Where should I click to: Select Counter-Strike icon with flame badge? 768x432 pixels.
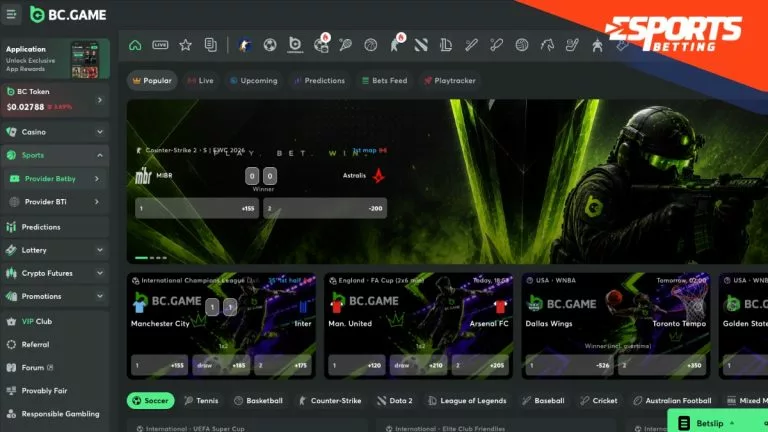(396, 44)
